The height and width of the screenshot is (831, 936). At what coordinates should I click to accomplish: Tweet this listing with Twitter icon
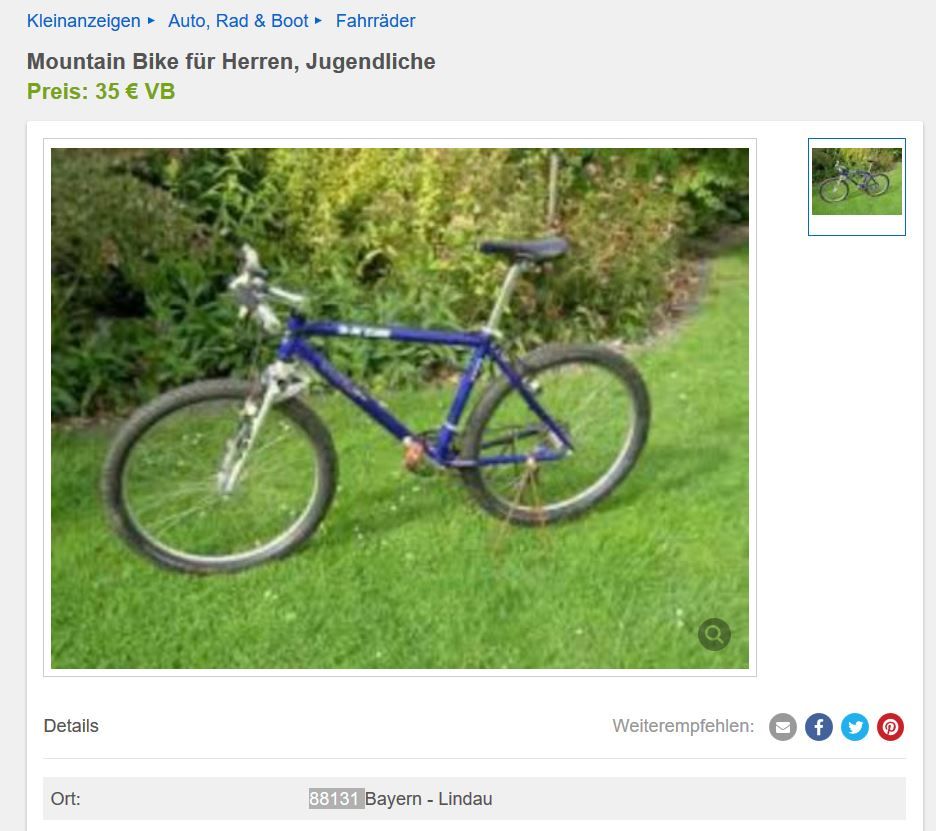pyautogui.click(x=854, y=727)
